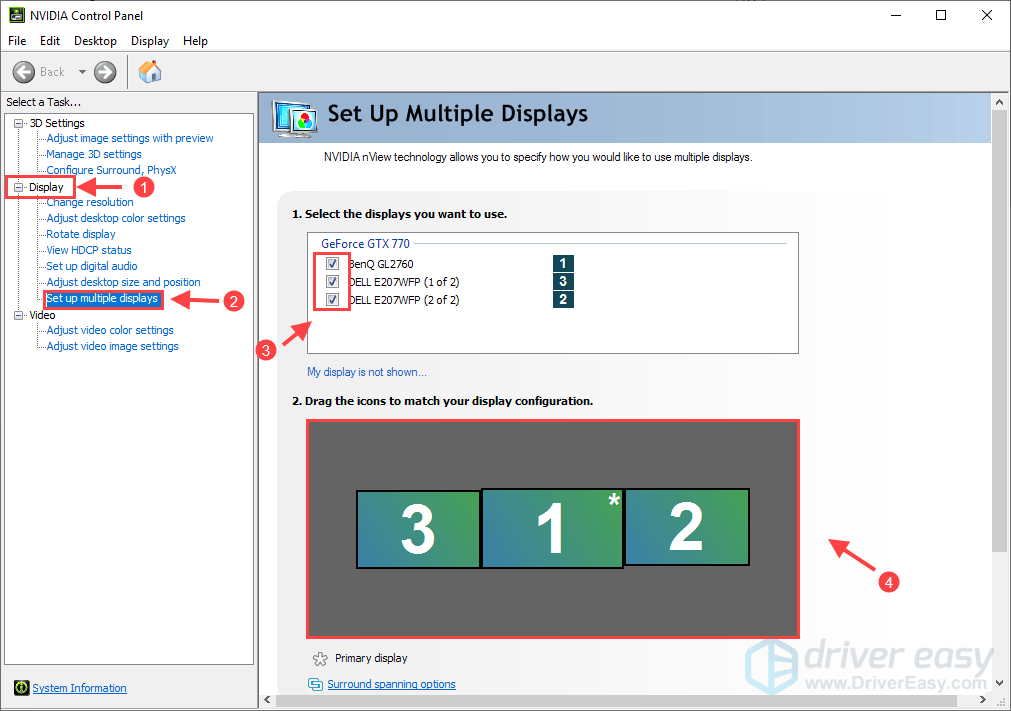1011x711 pixels.
Task: Click the vertical scrollbar up arrow
Action: tap(999, 102)
